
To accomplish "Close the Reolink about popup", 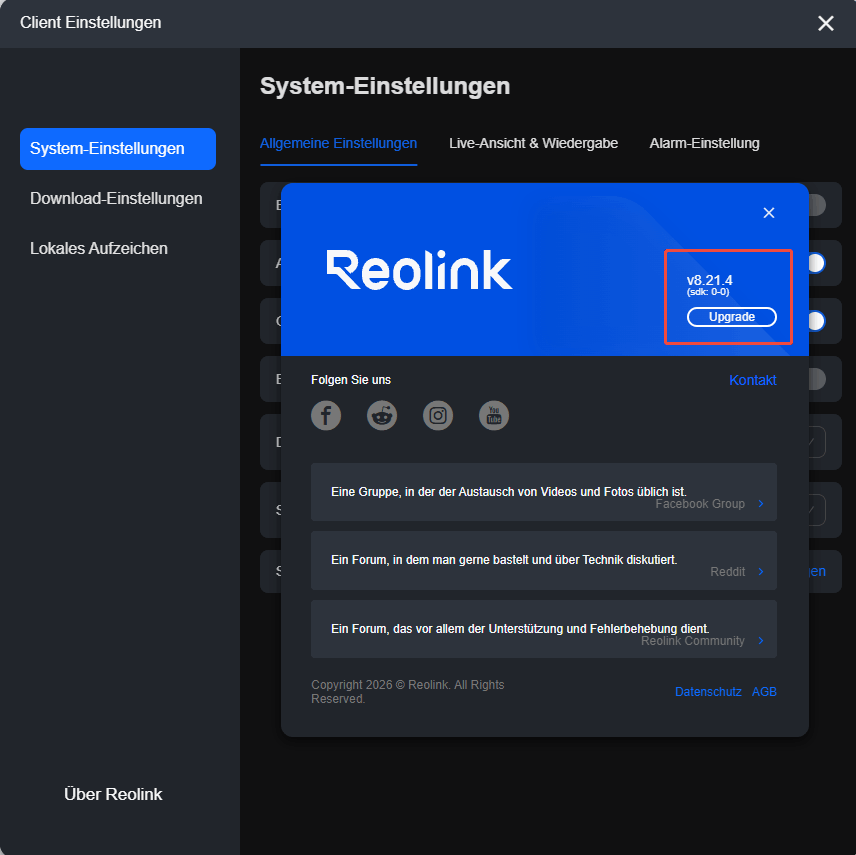I will (x=769, y=213).
